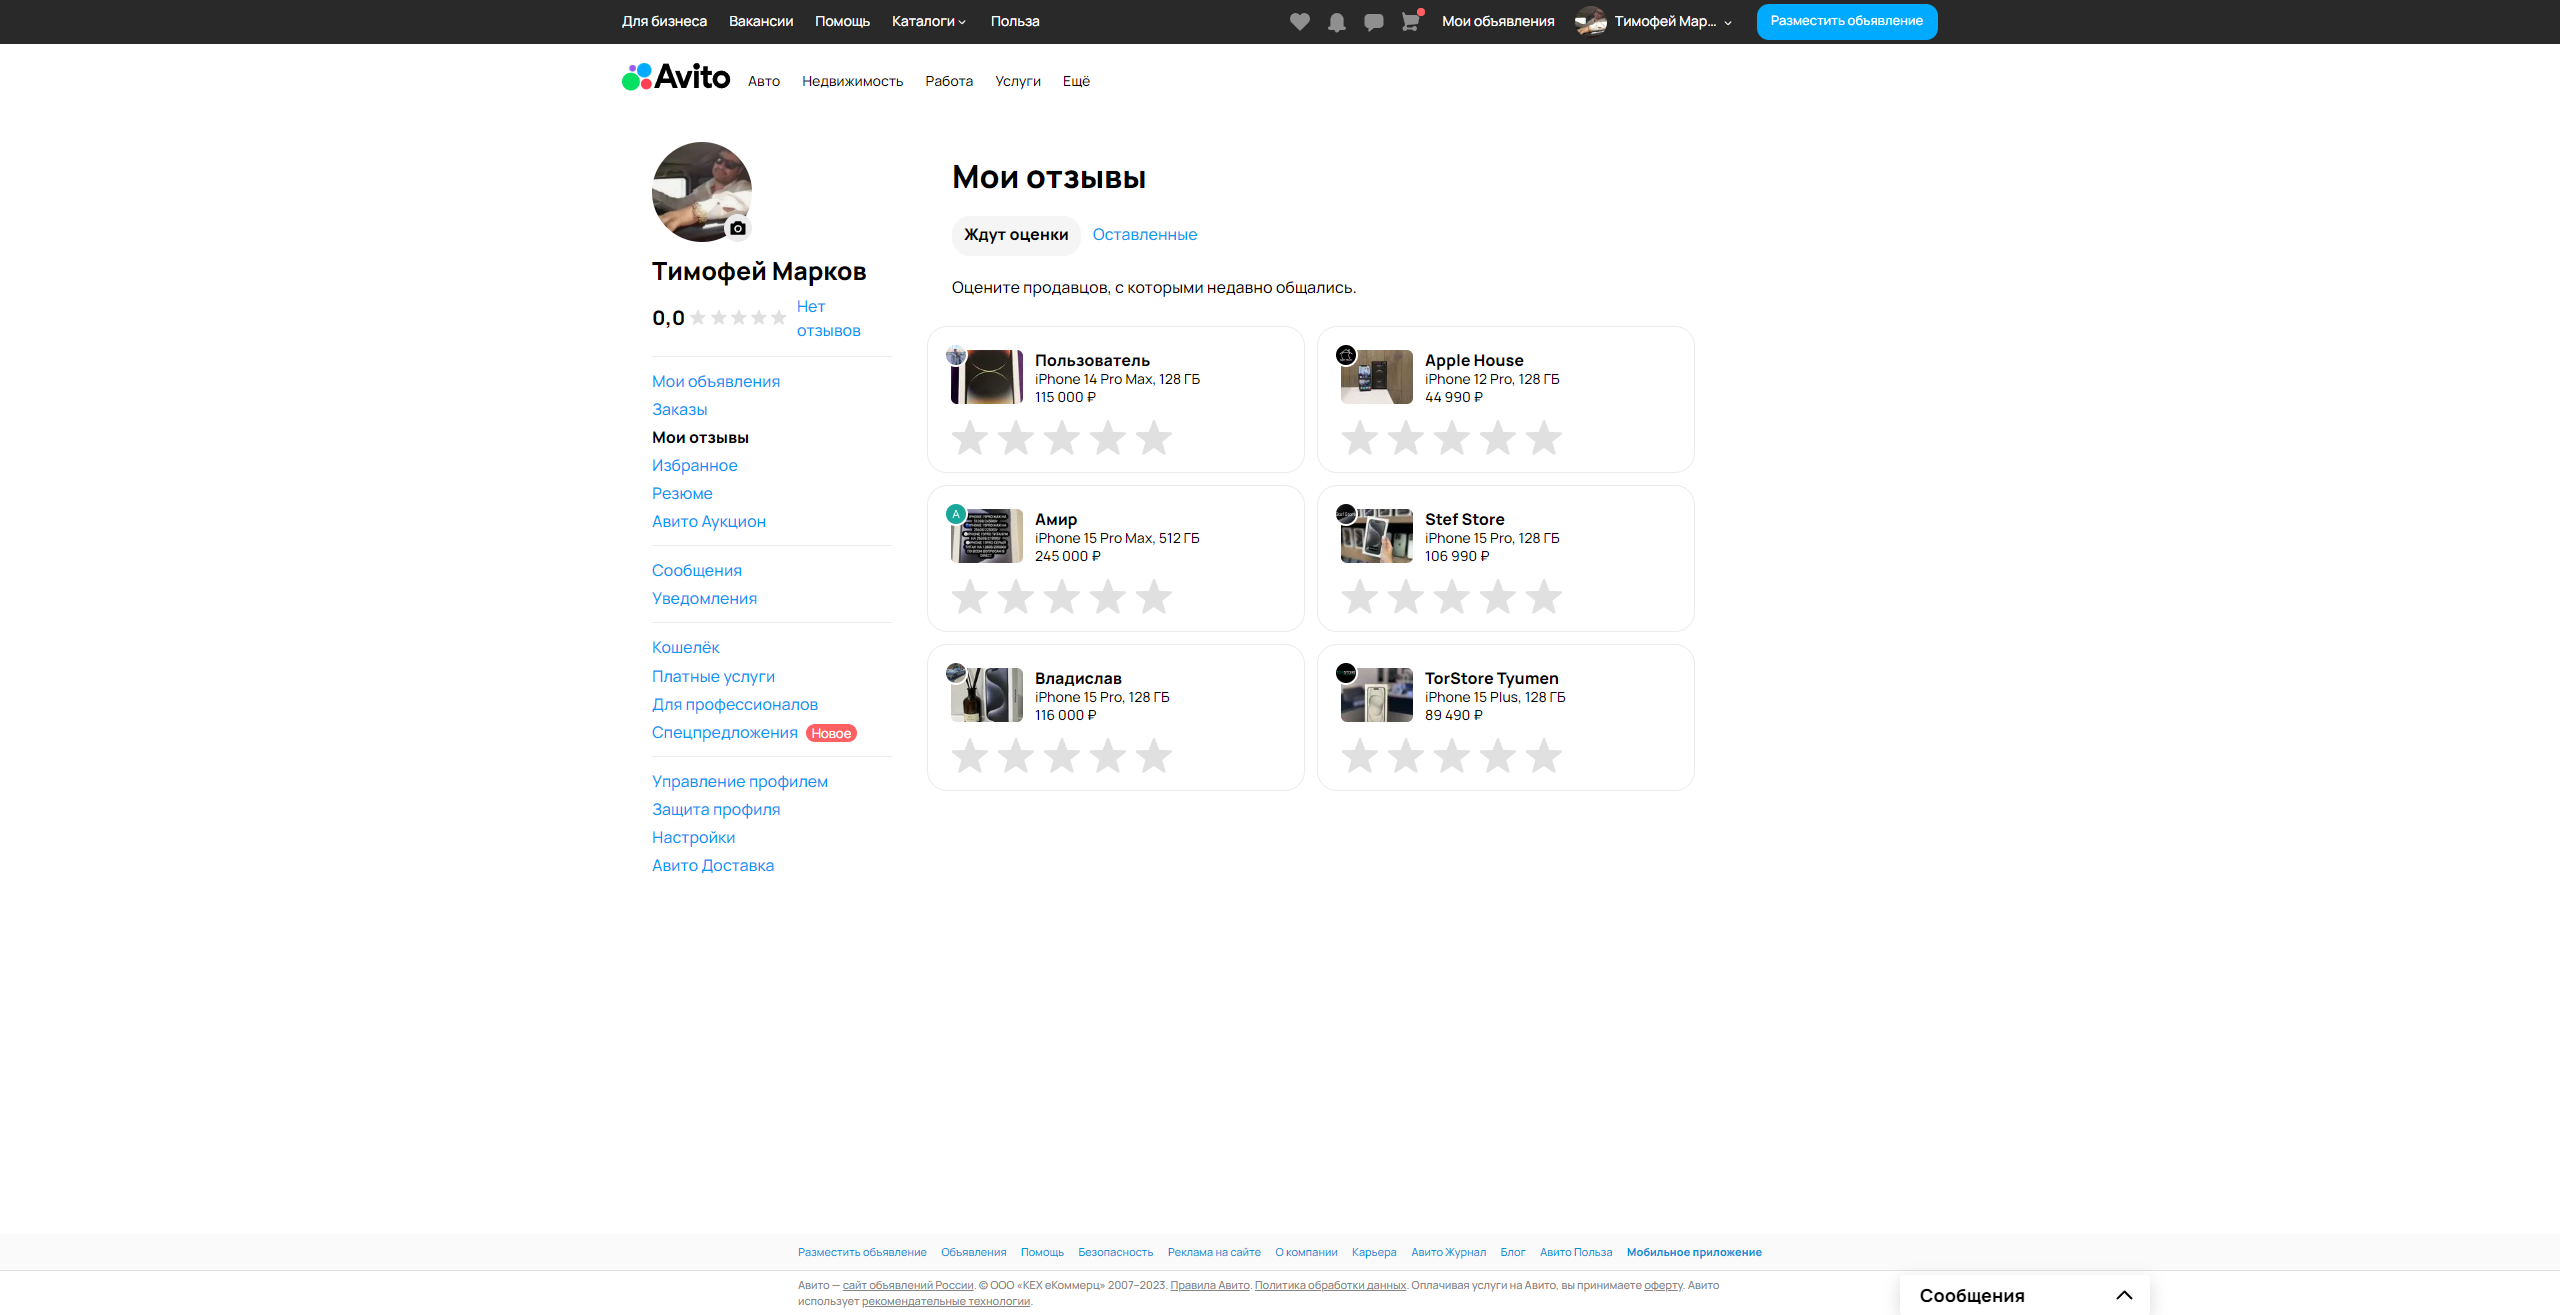The width and height of the screenshot is (2560, 1315).
Task: Rate Apple House with five stars
Action: (1543, 438)
